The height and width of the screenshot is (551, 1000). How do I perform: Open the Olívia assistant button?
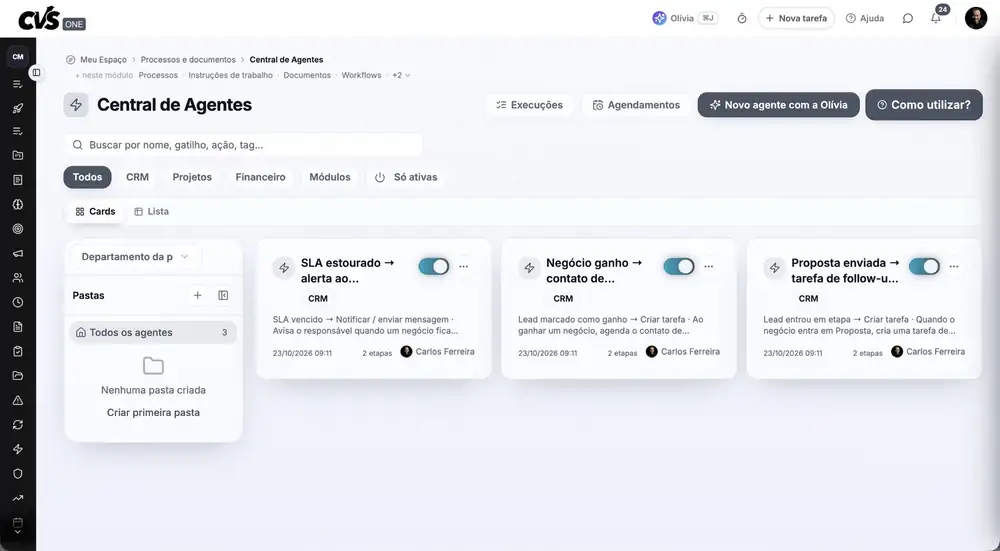click(x=686, y=18)
